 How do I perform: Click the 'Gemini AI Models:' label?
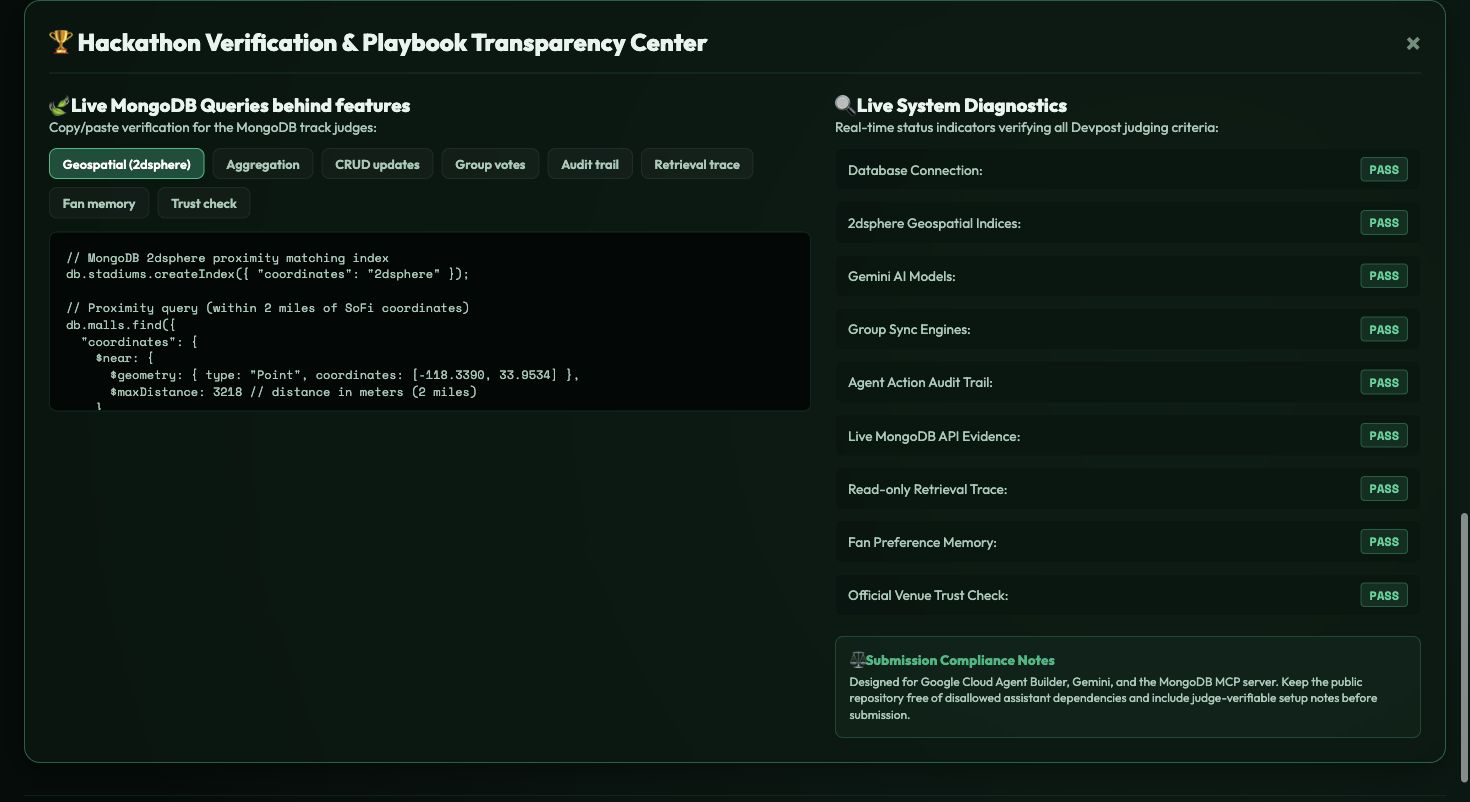pyautogui.click(x=902, y=276)
